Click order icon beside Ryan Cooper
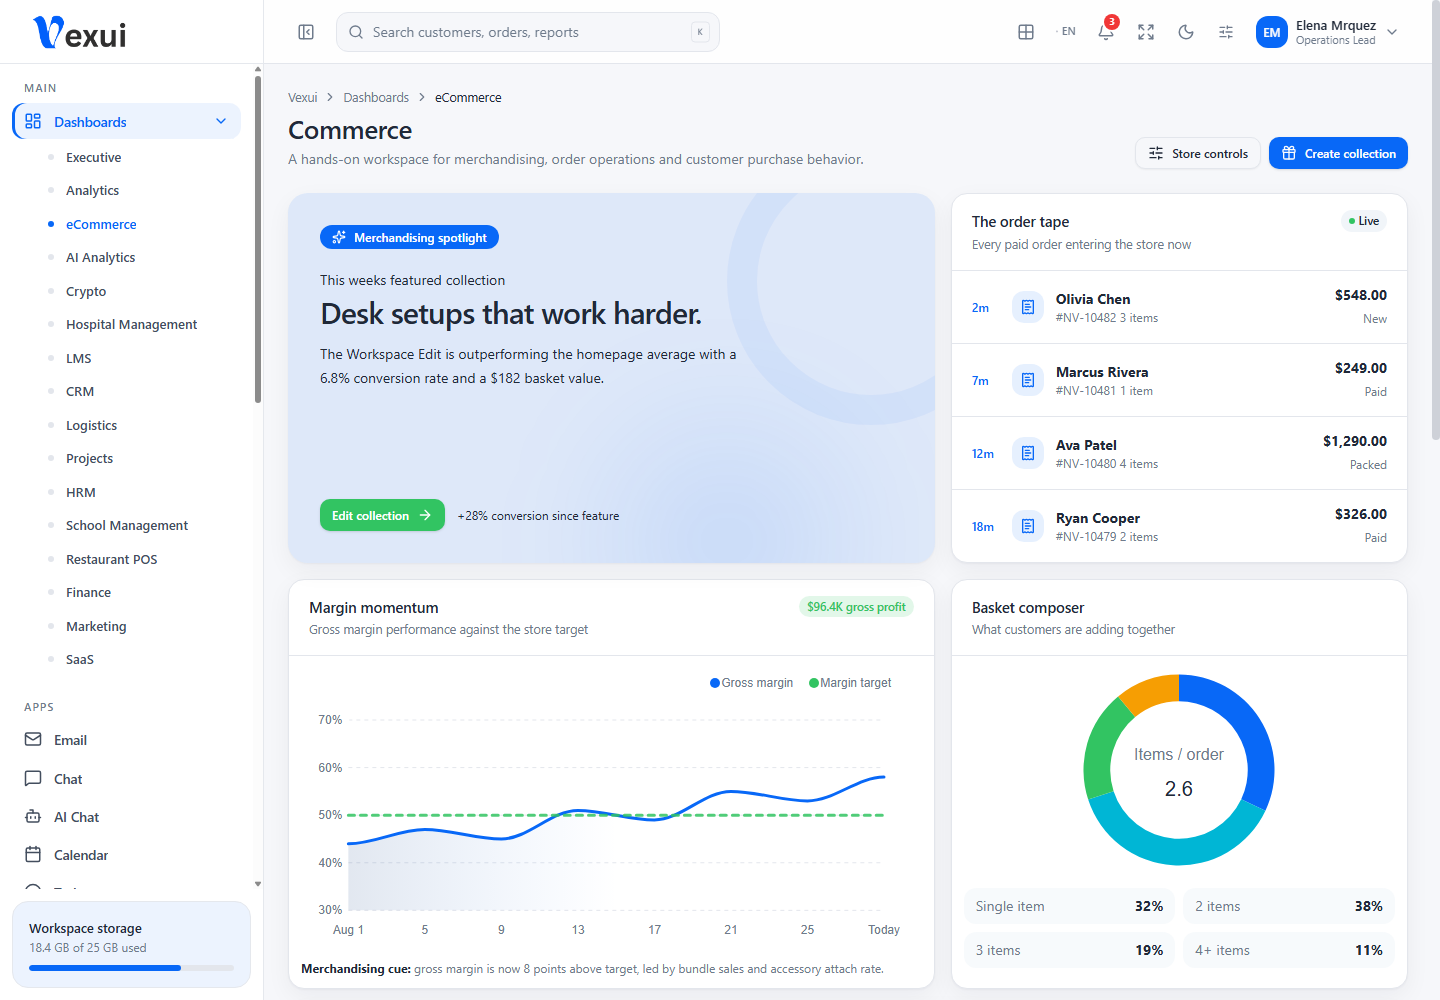 click(x=1028, y=526)
